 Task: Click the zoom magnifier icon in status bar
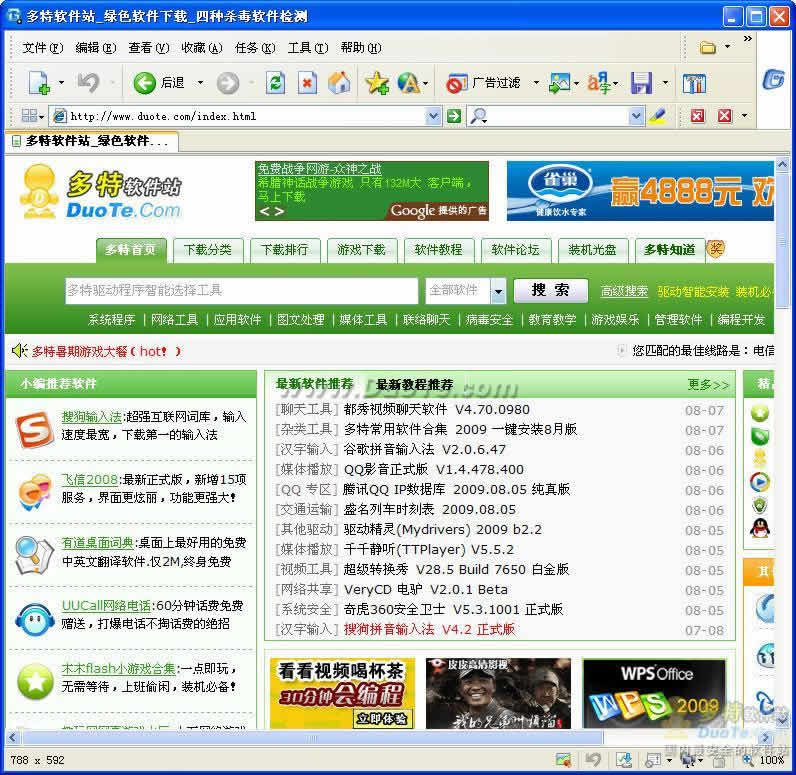click(x=749, y=760)
